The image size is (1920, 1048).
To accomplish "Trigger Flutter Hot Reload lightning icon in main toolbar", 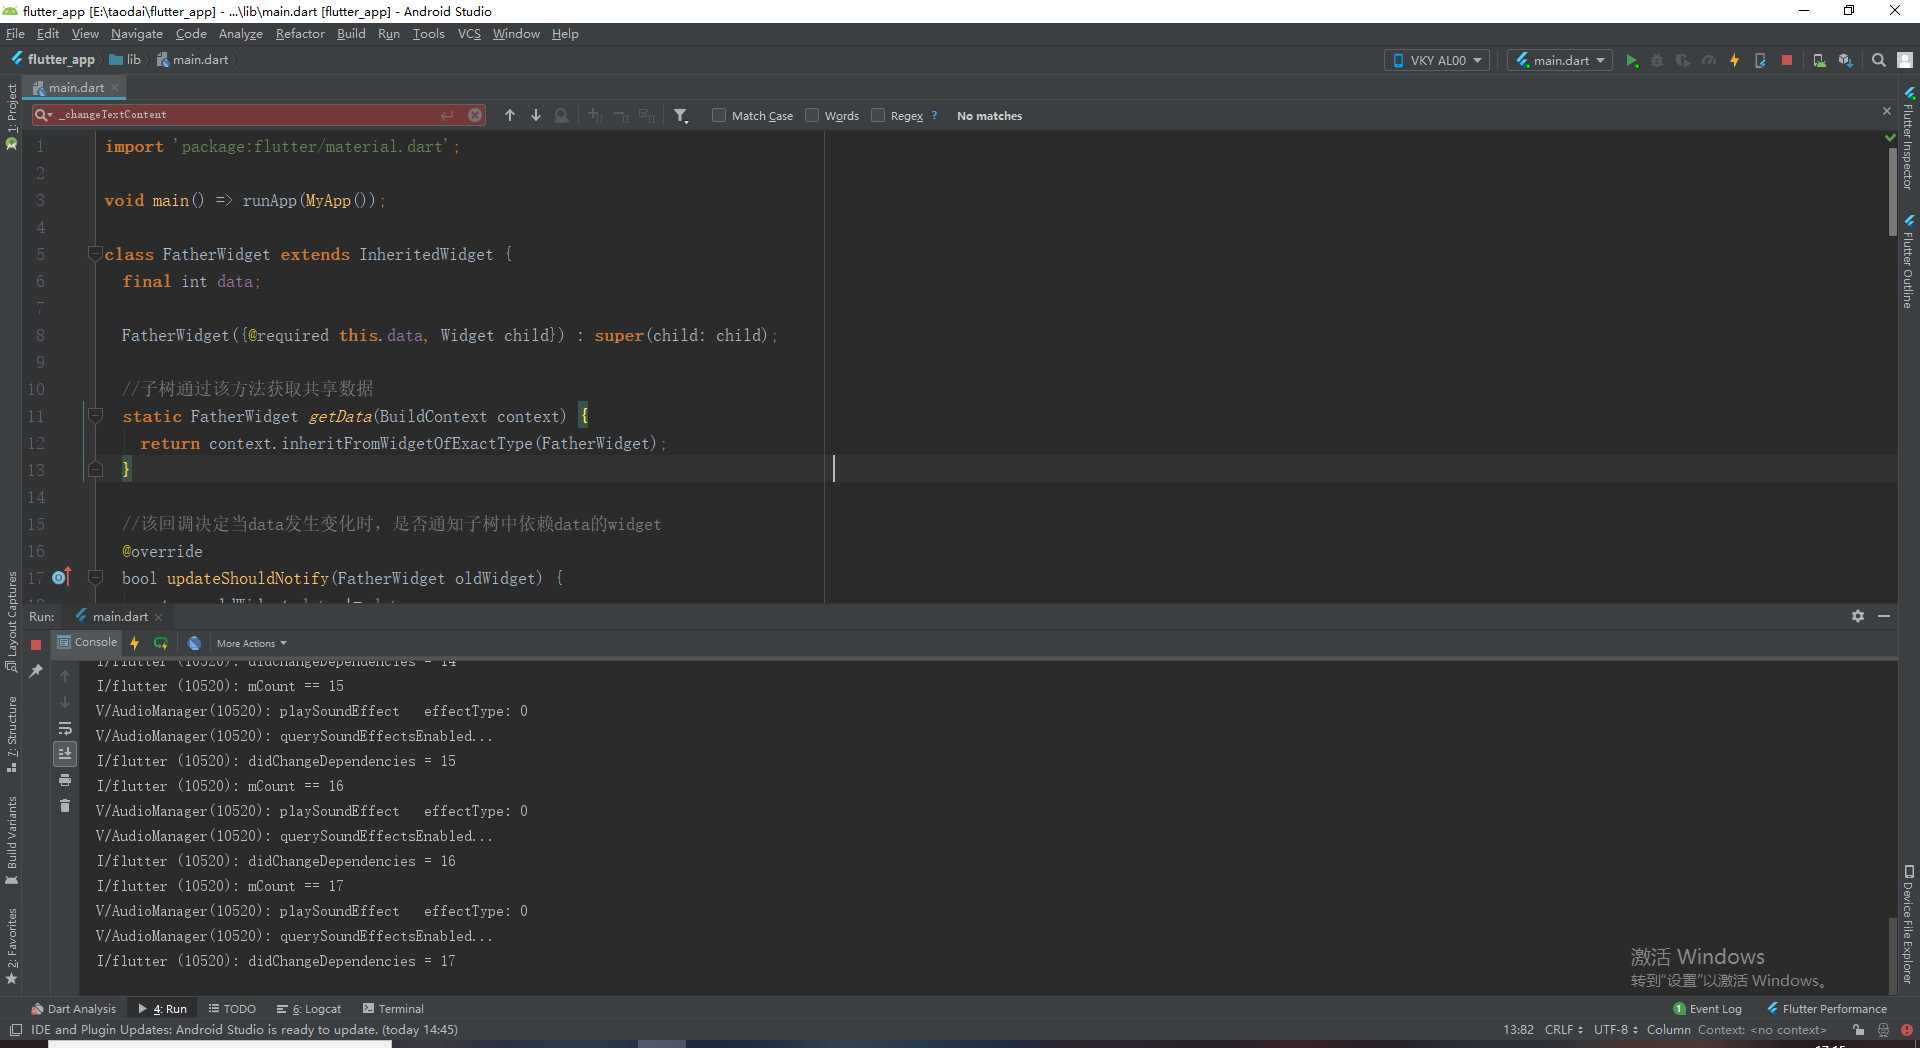I will click(x=1734, y=61).
